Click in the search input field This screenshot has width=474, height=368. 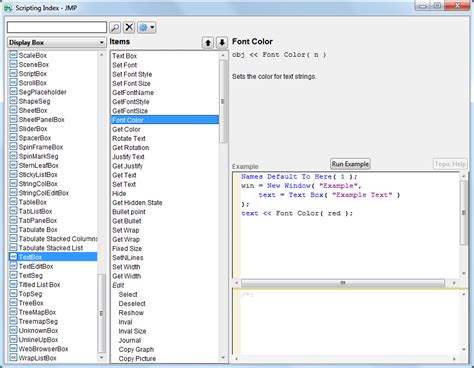tap(57, 27)
